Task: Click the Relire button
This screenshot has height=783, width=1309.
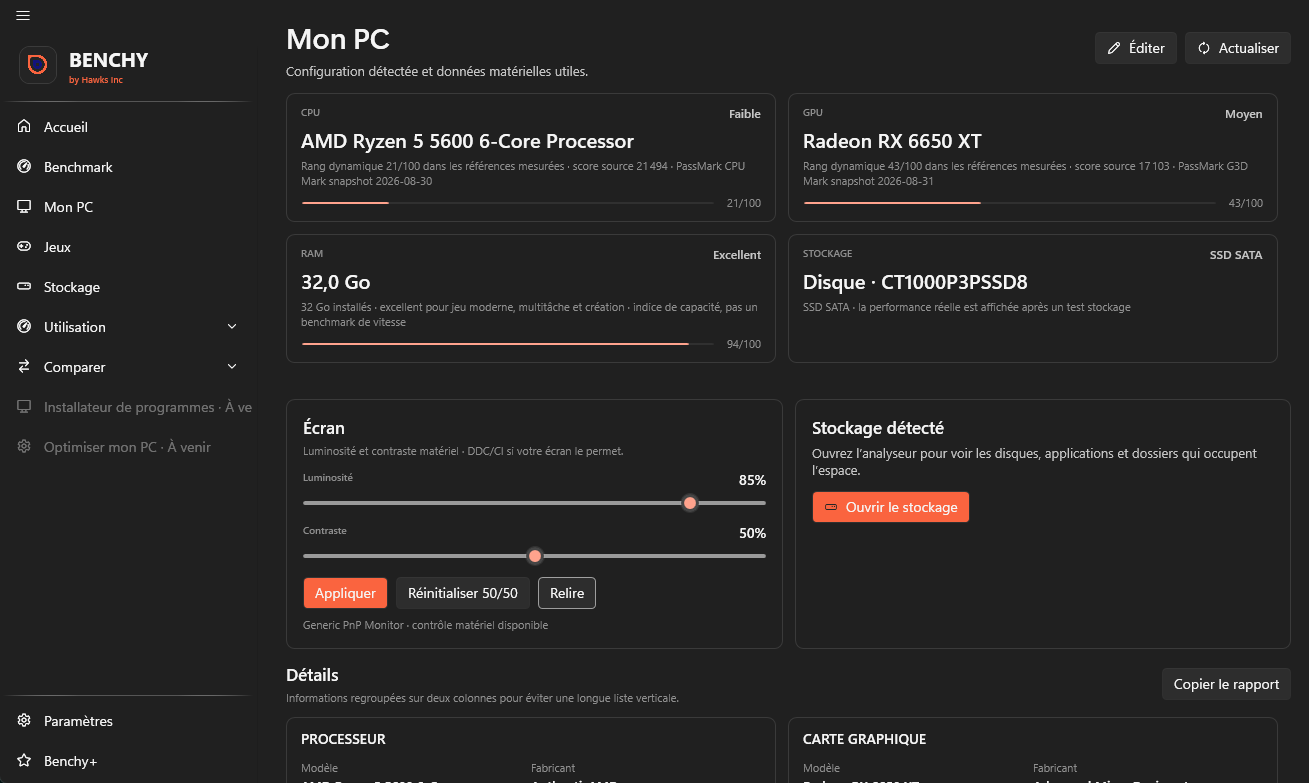Action: 567,593
